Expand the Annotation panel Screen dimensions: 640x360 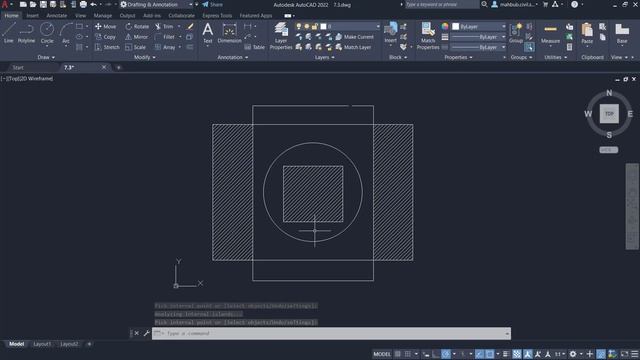tap(233, 58)
